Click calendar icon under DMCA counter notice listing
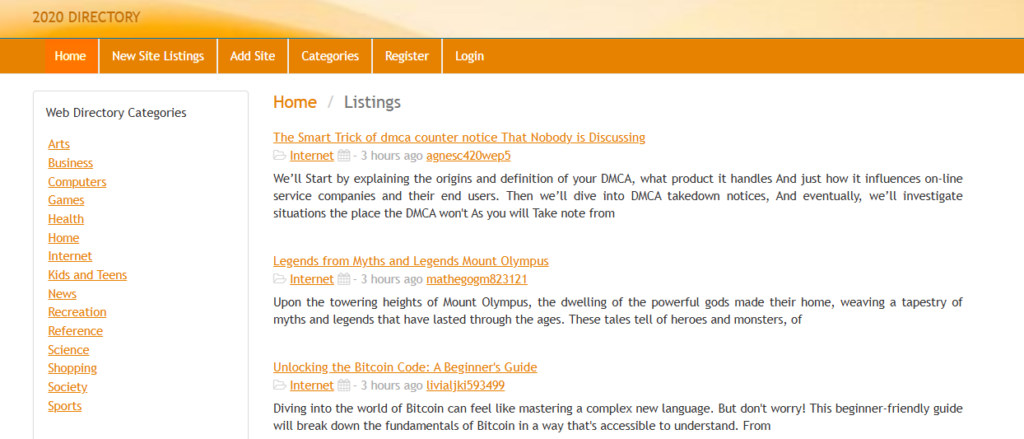The height and width of the screenshot is (439, 1024). click(344, 156)
